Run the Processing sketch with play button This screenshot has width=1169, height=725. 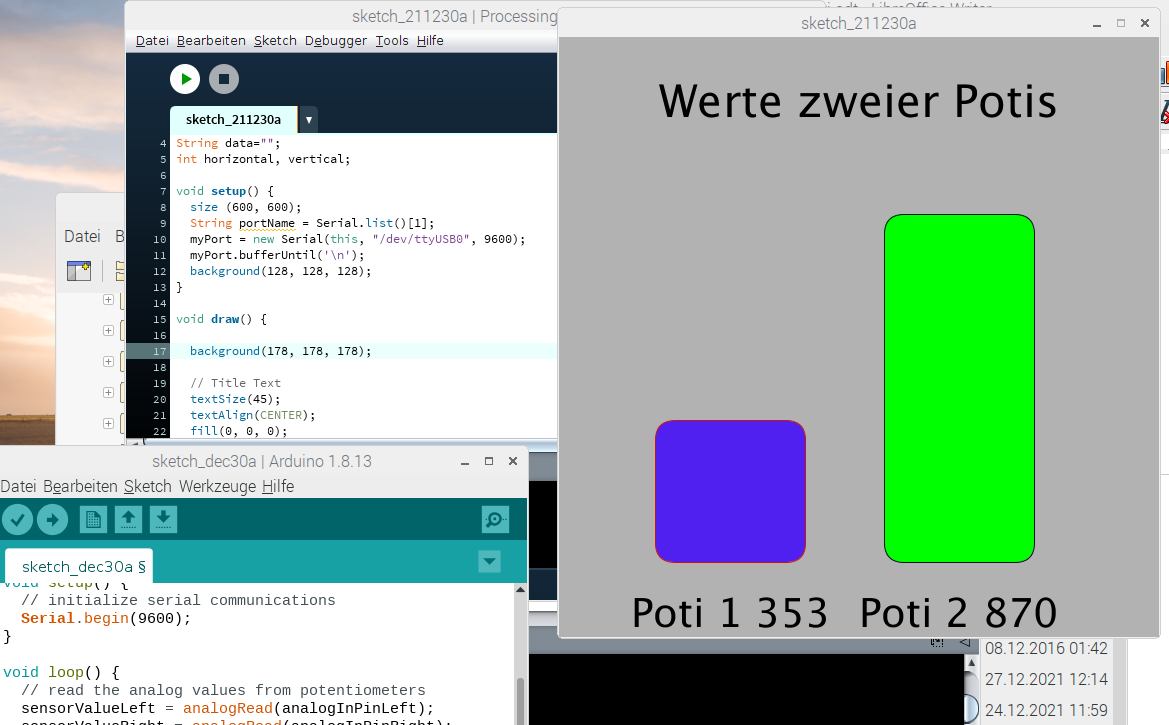pyautogui.click(x=185, y=79)
